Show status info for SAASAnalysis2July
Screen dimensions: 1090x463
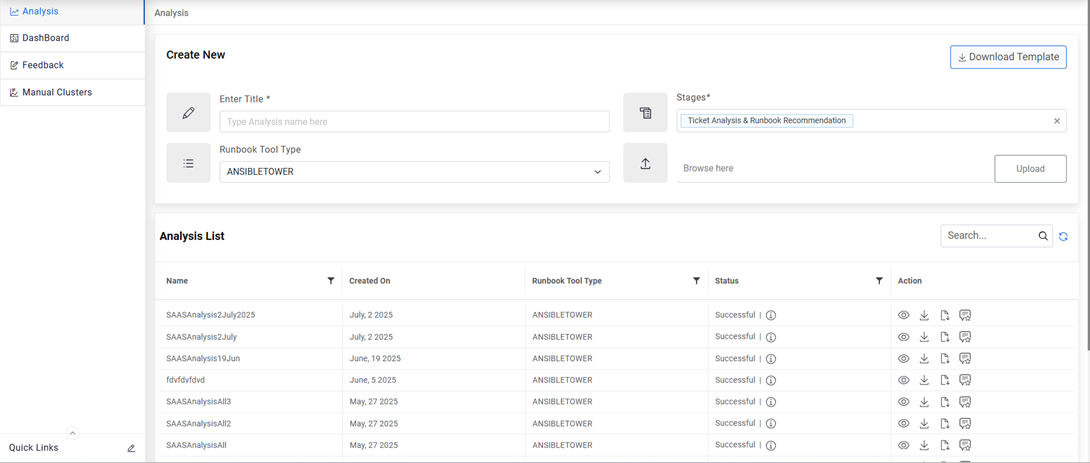[771, 337]
